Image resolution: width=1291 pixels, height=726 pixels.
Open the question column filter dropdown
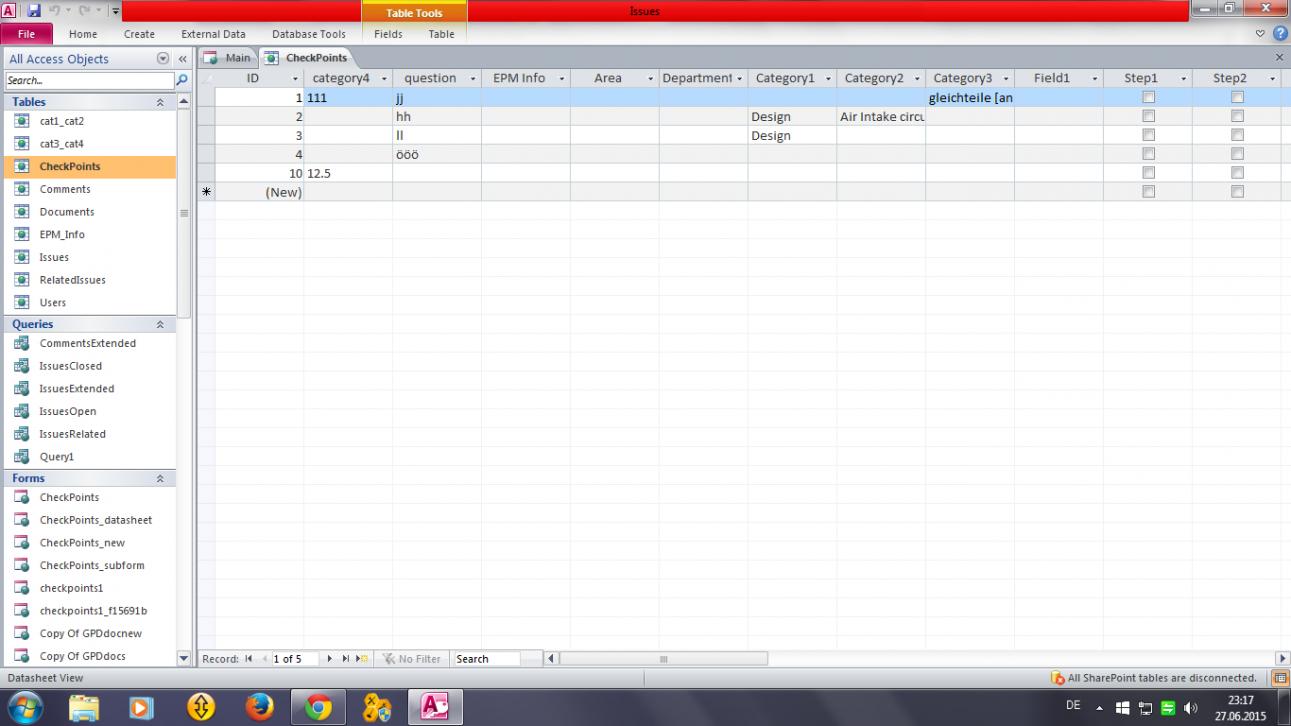(471, 79)
